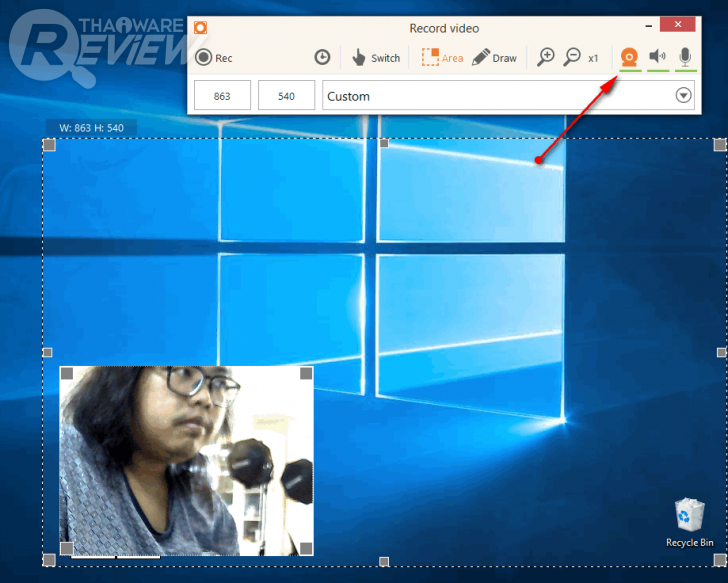Click left-middle handle of recording area

47,352
